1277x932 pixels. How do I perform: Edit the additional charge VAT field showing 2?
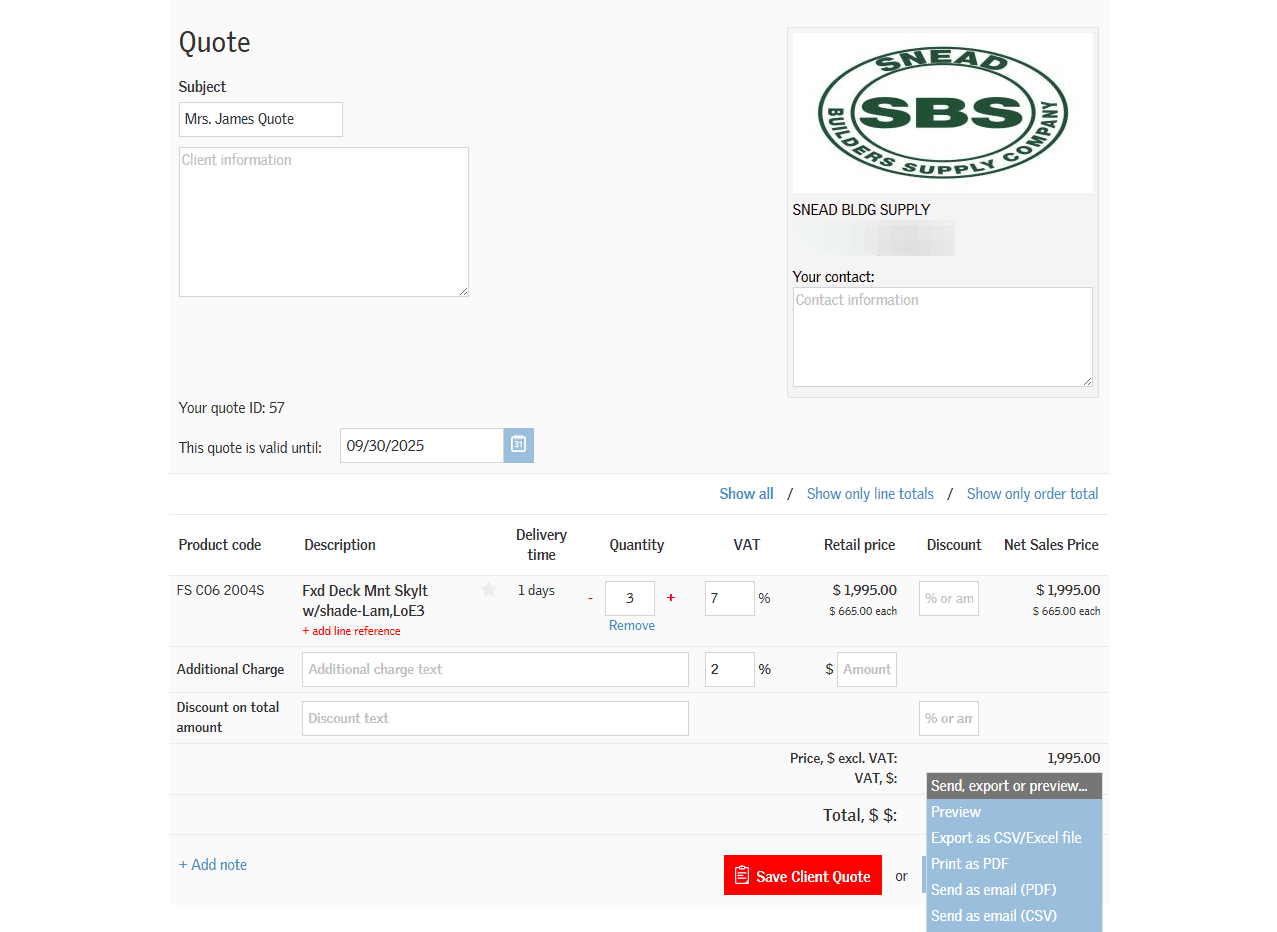[730, 669]
